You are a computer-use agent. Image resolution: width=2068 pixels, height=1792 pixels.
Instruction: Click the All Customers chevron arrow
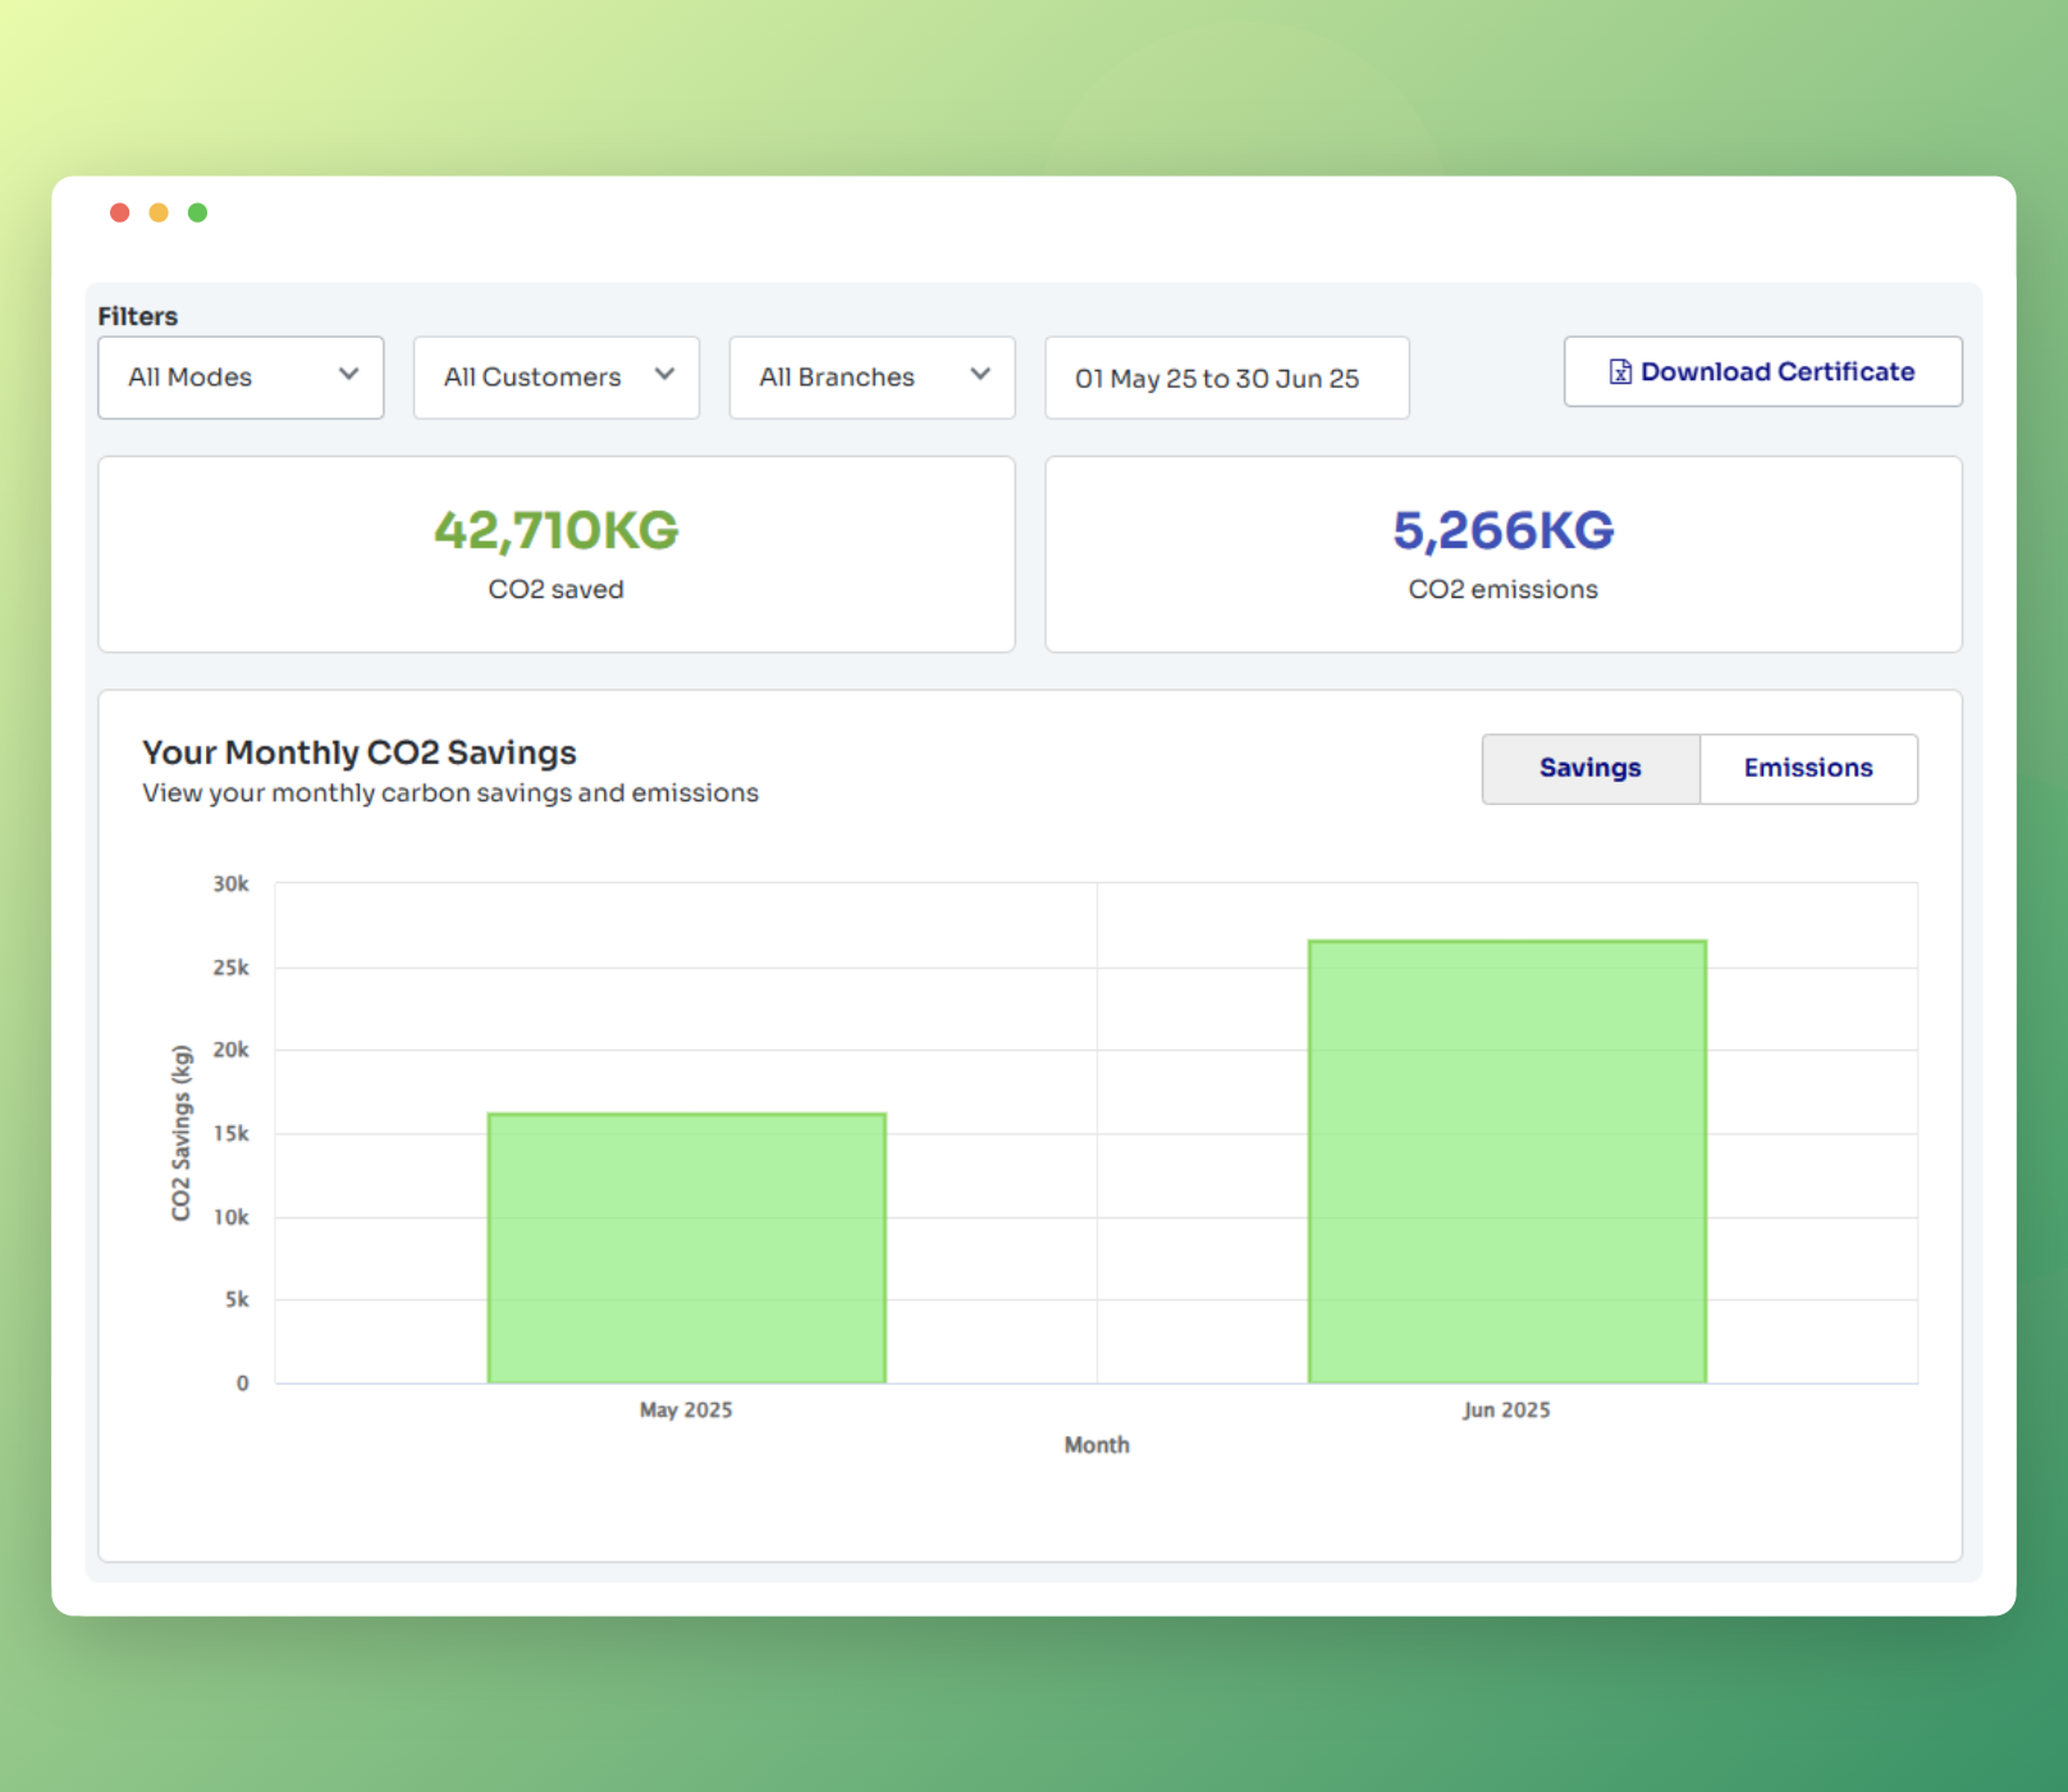click(x=665, y=374)
